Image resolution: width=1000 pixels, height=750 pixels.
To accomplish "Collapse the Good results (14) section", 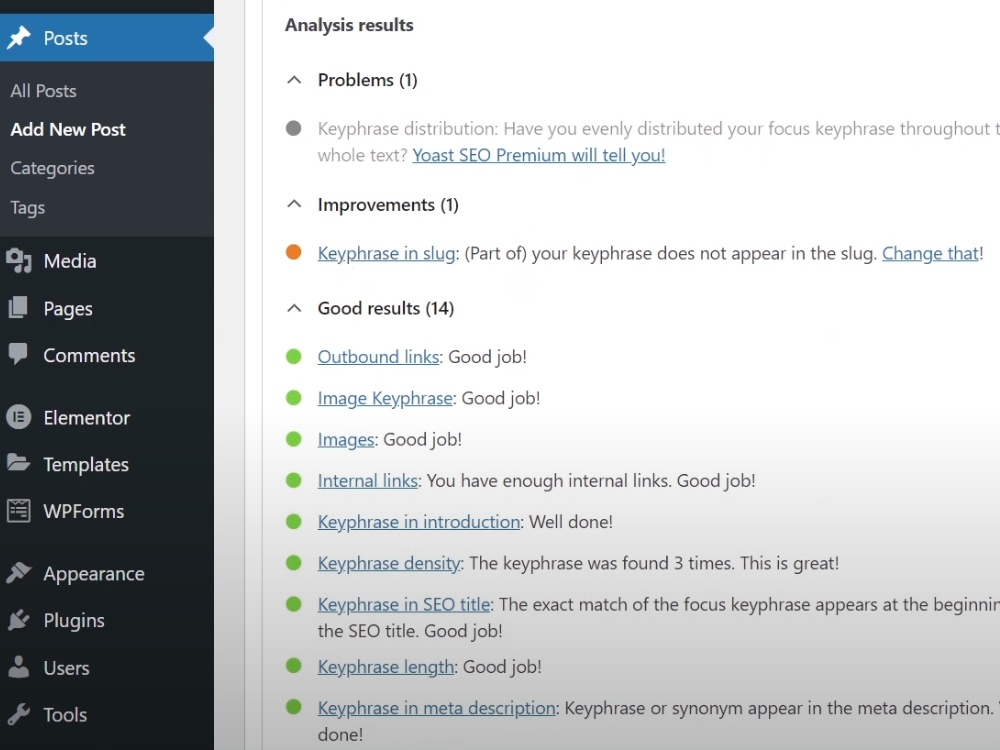I will coord(294,309).
